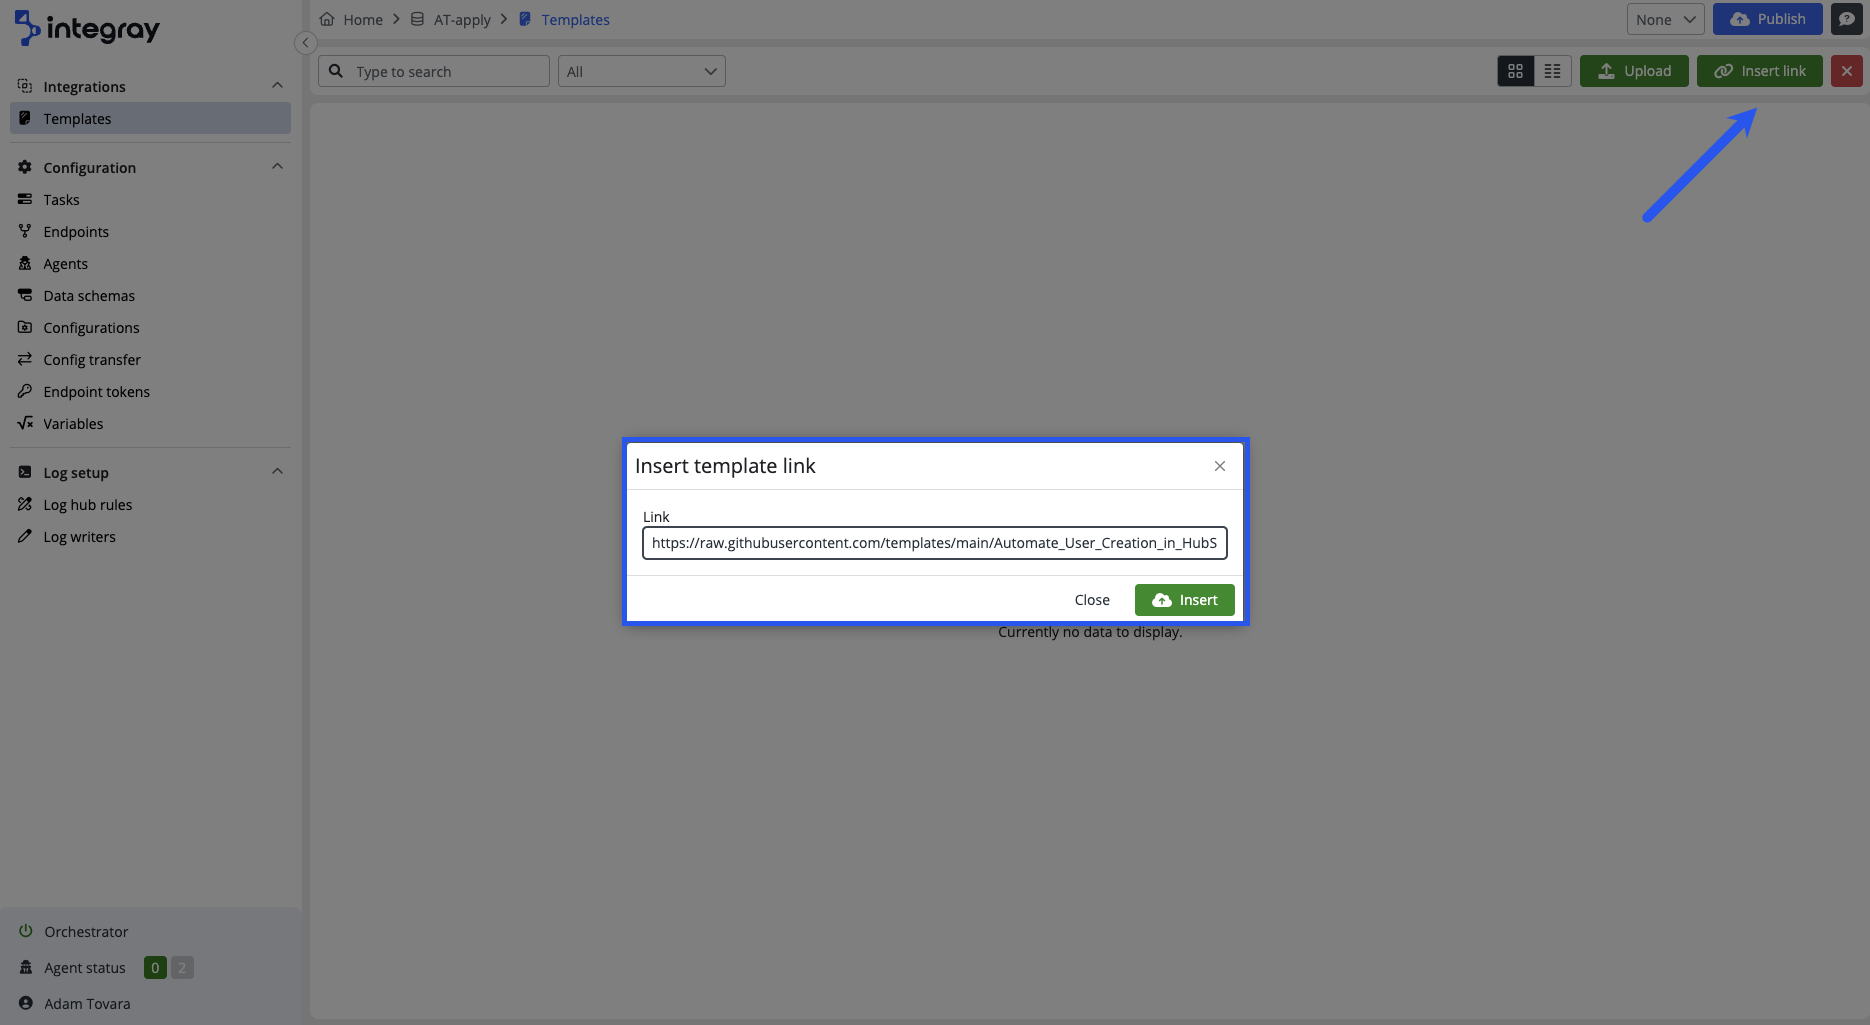The height and width of the screenshot is (1025, 1870).
Task: Click the Publish button
Action: [1767, 19]
